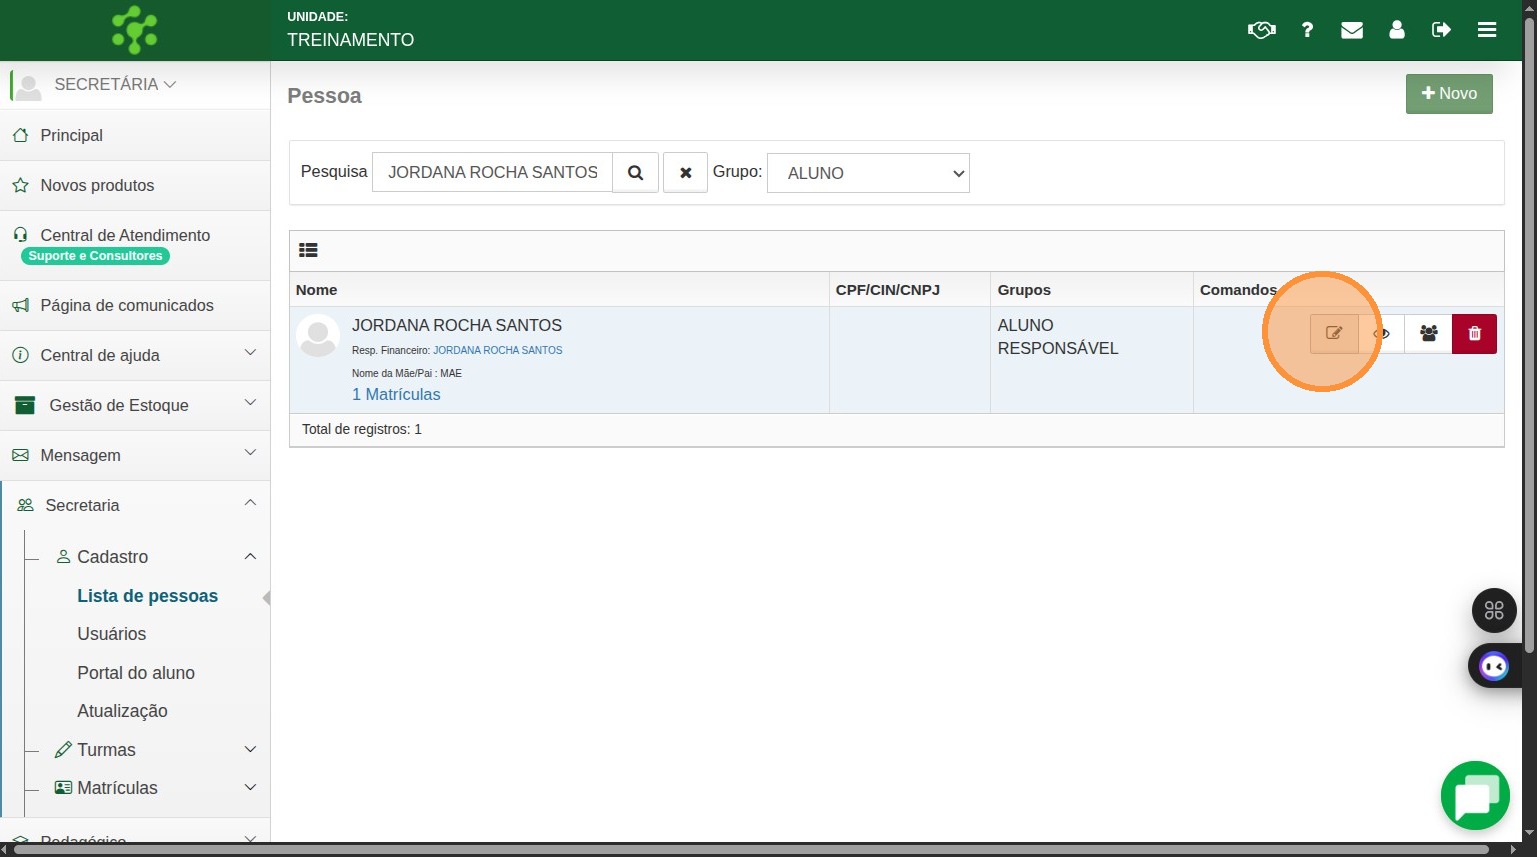The image size is (1537, 857).
Task: Click the edit pencil icon for Jordana
Action: 1334,334
